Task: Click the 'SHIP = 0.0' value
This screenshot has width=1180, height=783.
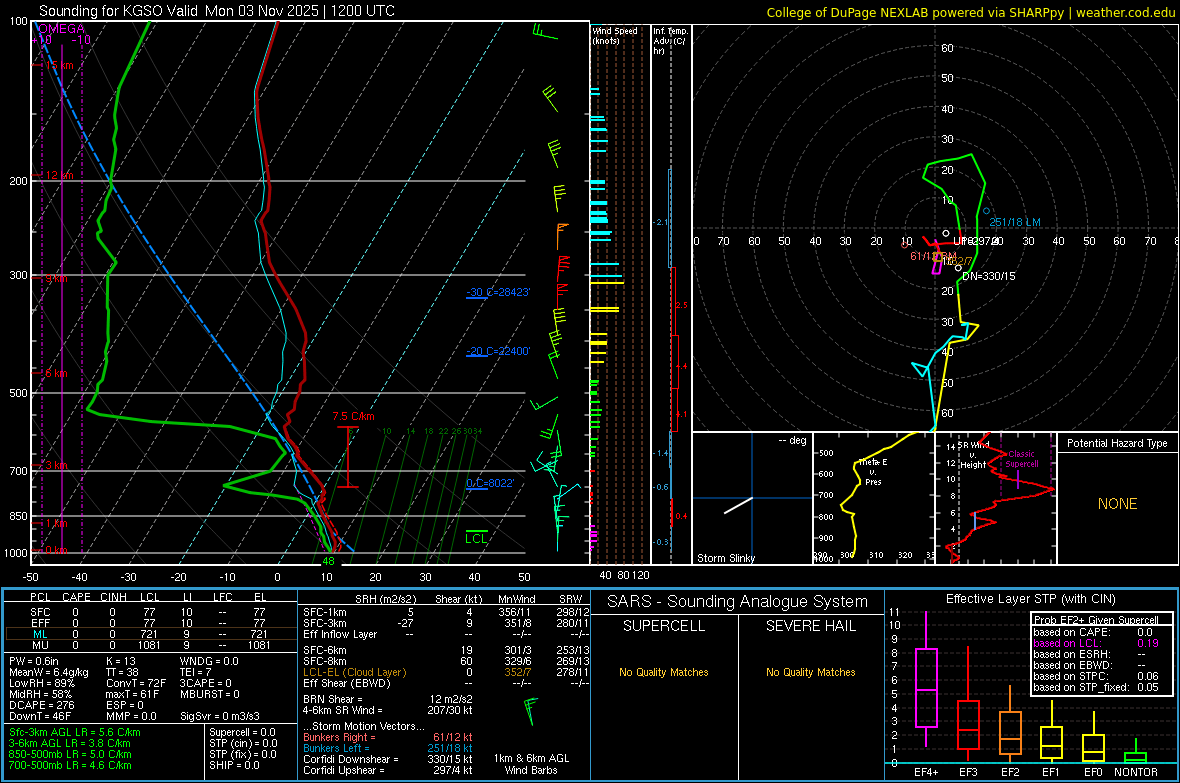Action: pyautogui.click(x=235, y=765)
